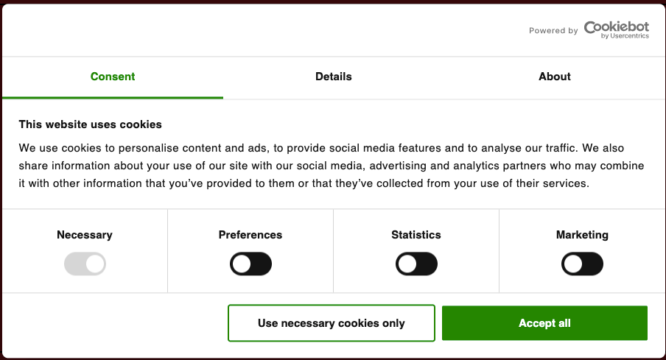This screenshot has width=666, height=360.
Task: Open the About tab
Action: (554, 77)
